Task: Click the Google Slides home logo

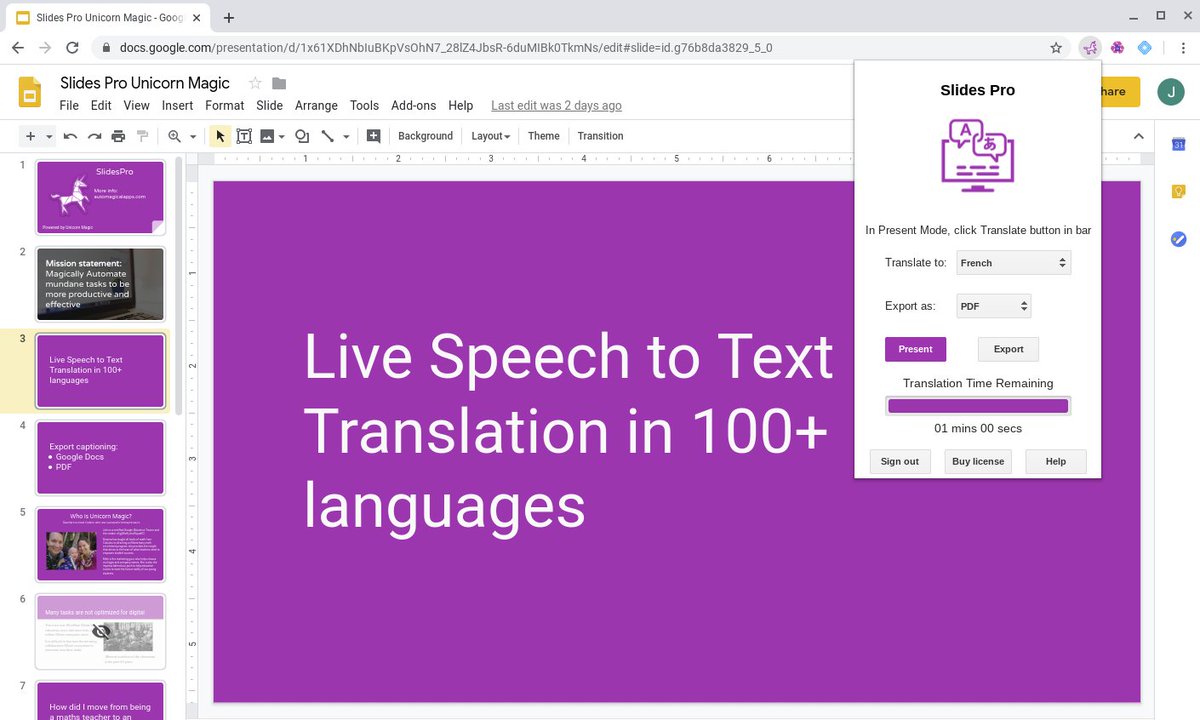Action: click(30, 92)
